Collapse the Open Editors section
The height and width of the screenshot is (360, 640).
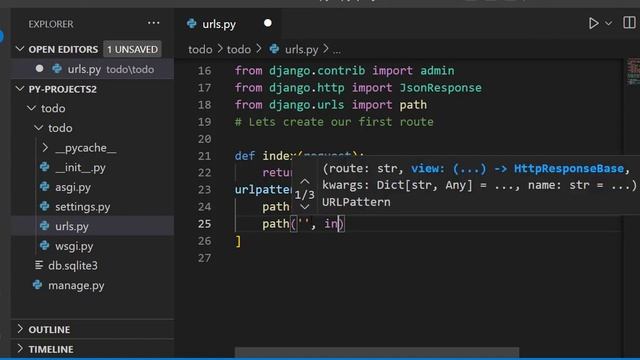click(20, 49)
